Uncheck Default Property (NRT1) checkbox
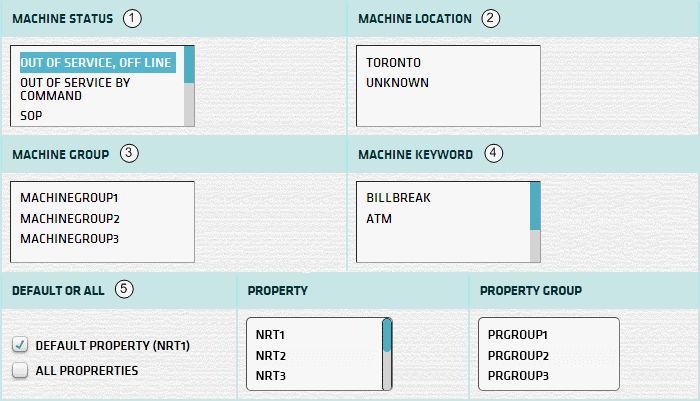The image size is (700, 401). [19, 345]
